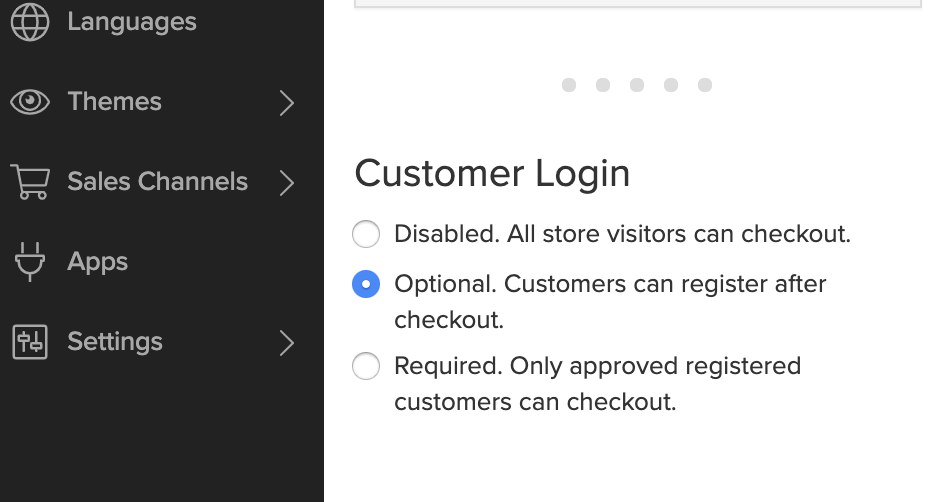
Task: Jump to the third carousel pagination dot
Action: tap(636, 85)
